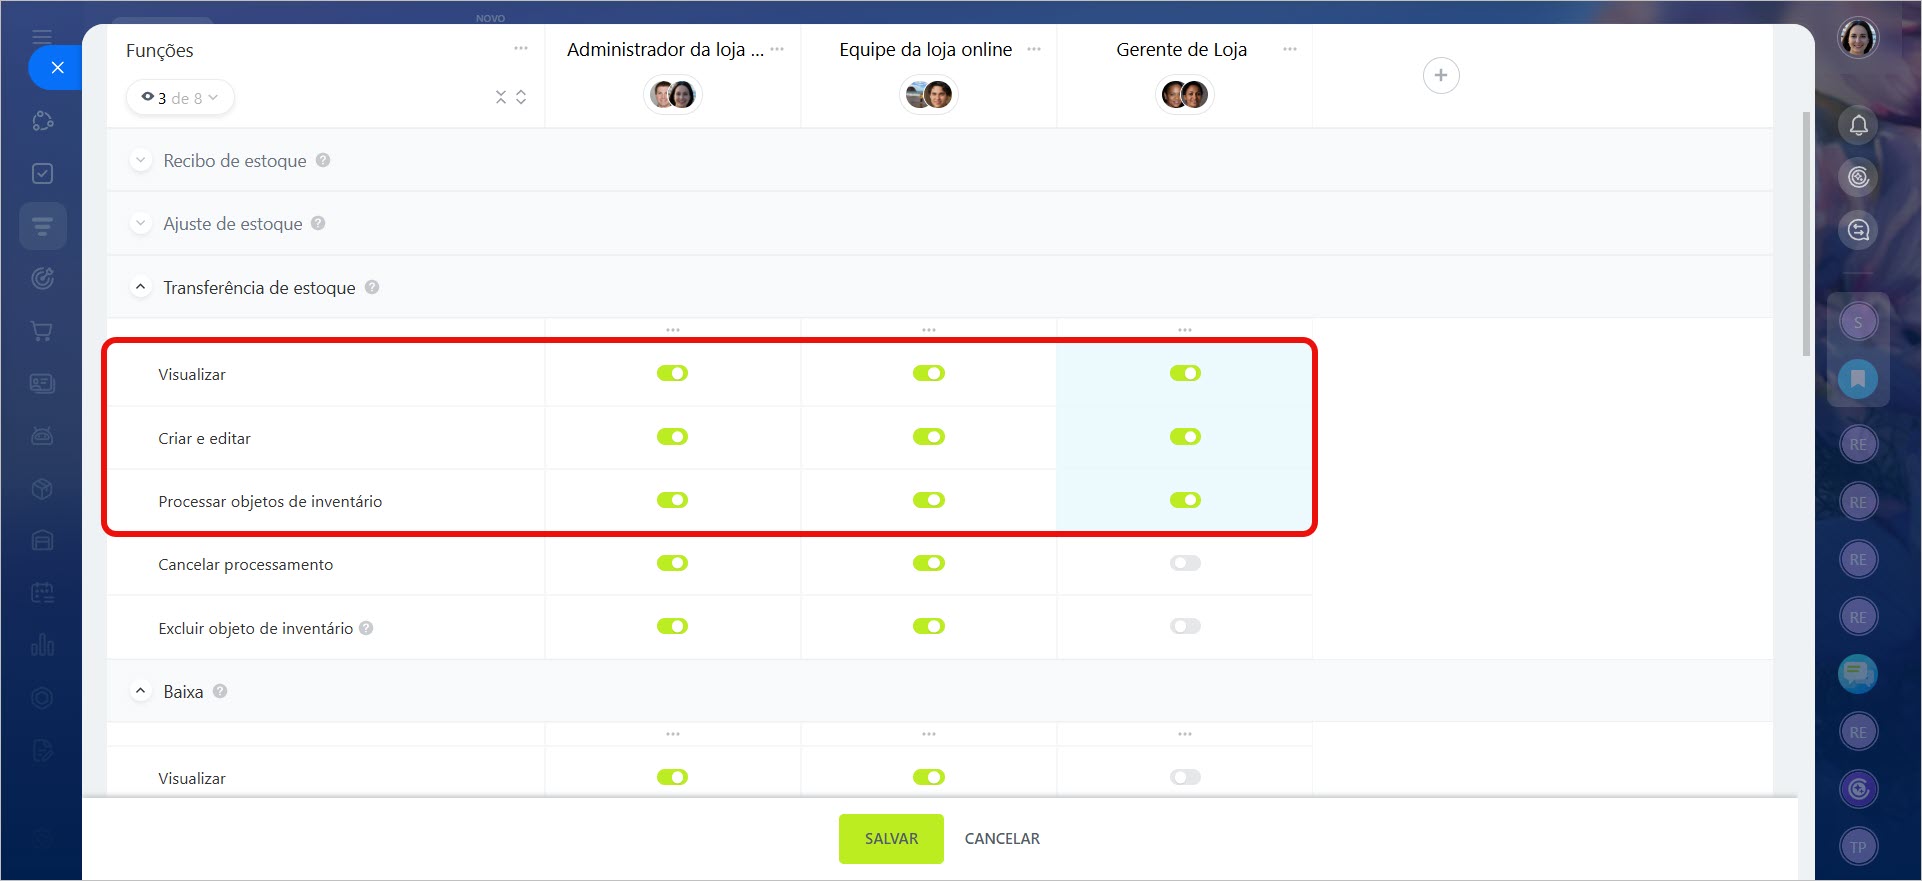The width and height of the screenshot is (1922, 881).
Task: Click the user profile avatar top right
Action: click(x=1858, y=39)
